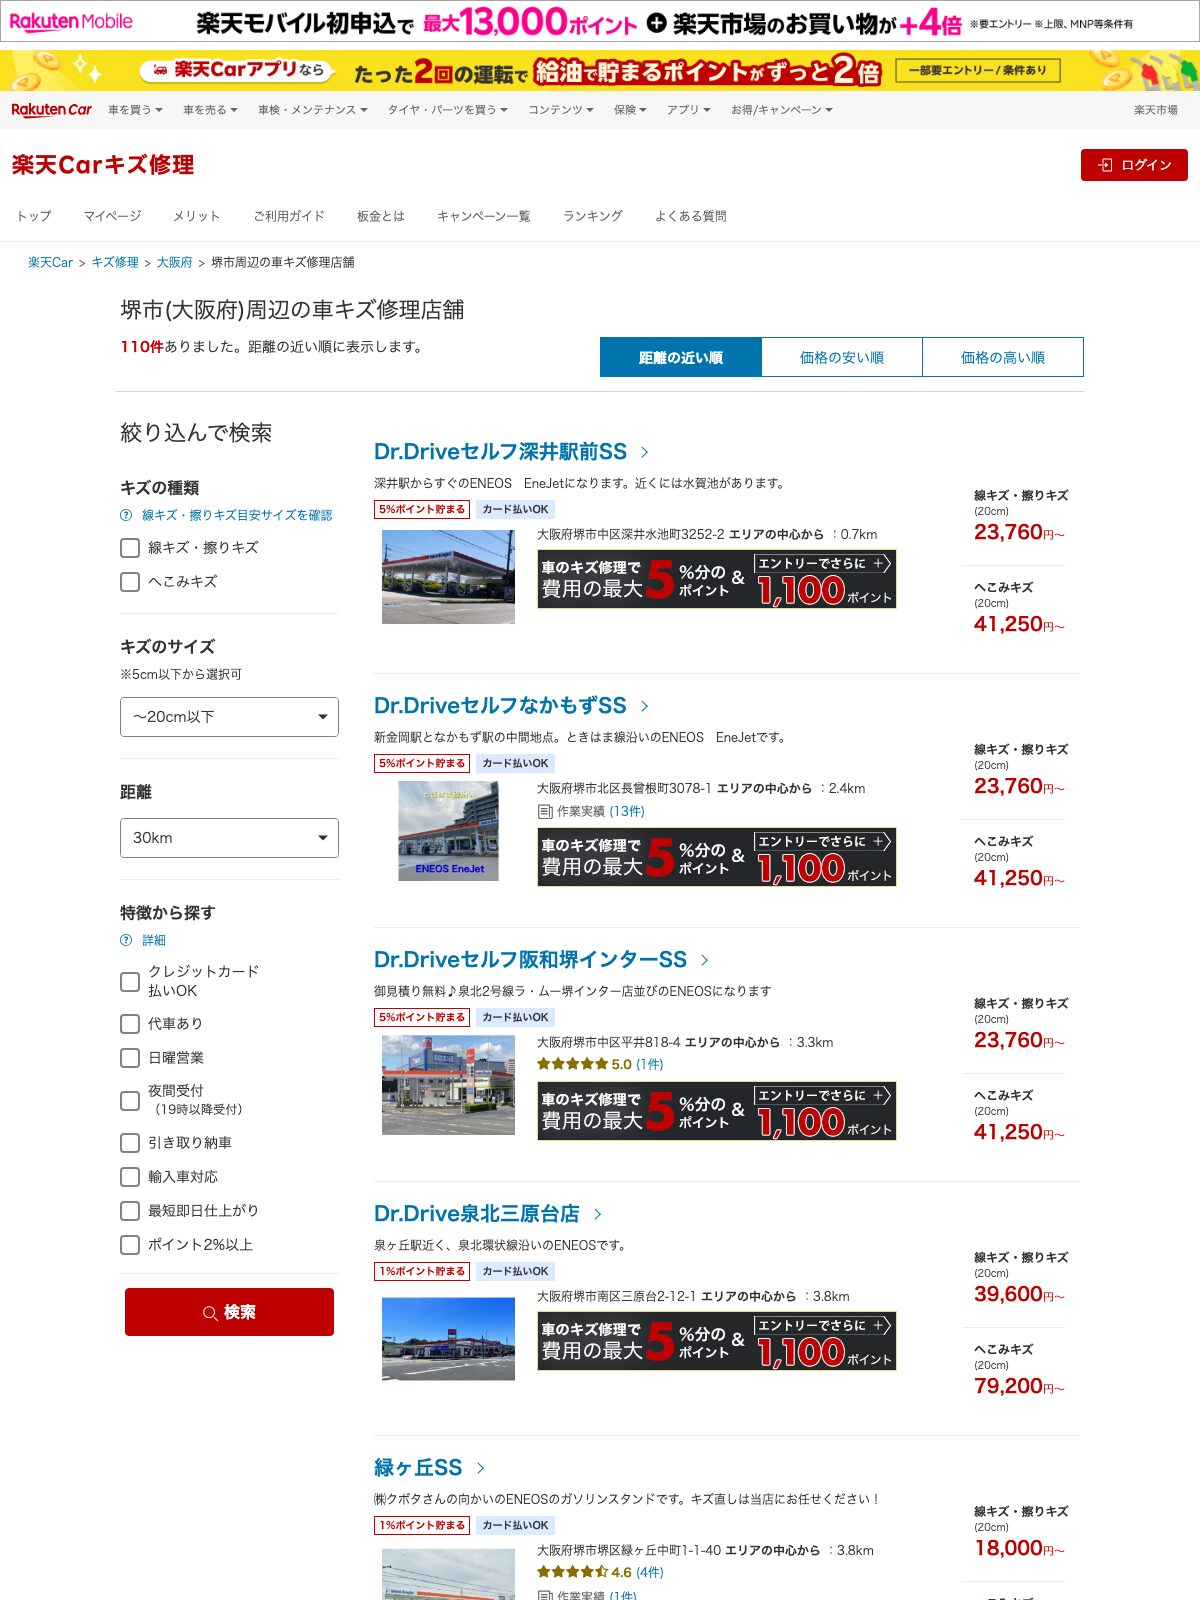Enable 引き取り納車 filter
This screenshot has height=1600, width=1200.
130,1143
